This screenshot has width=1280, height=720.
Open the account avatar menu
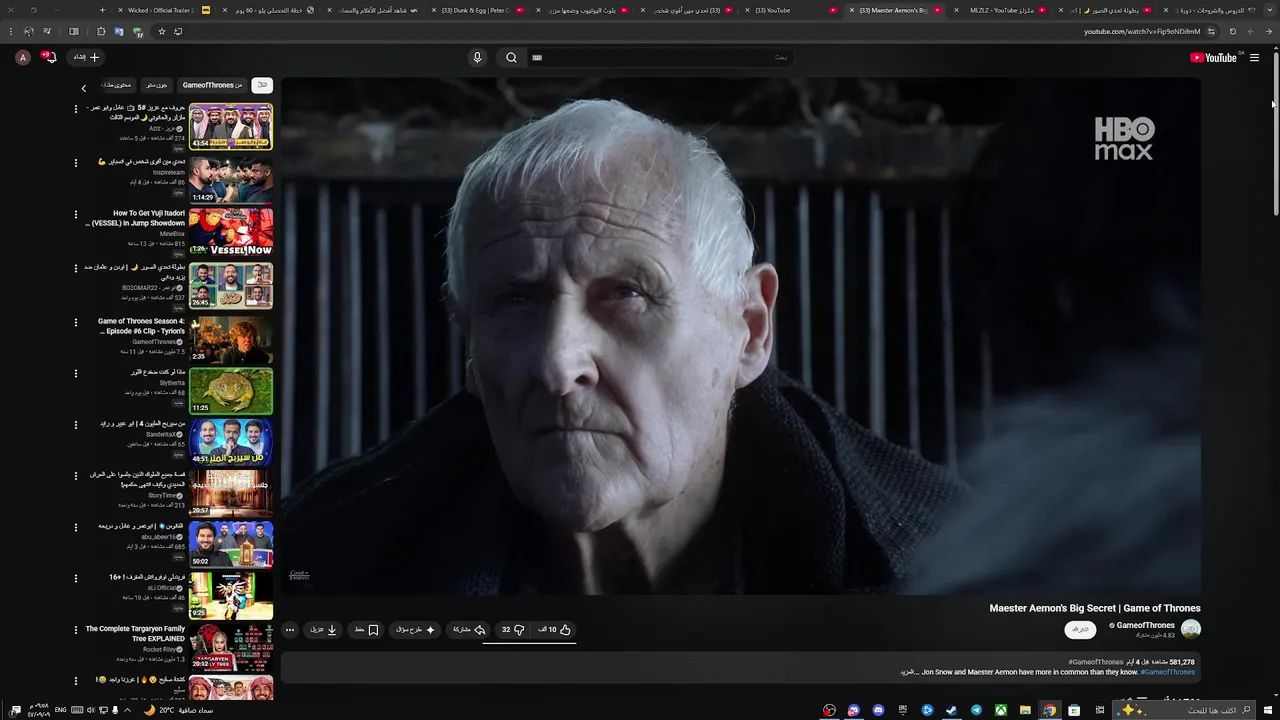pyautogui.click(x=23, y=57)
